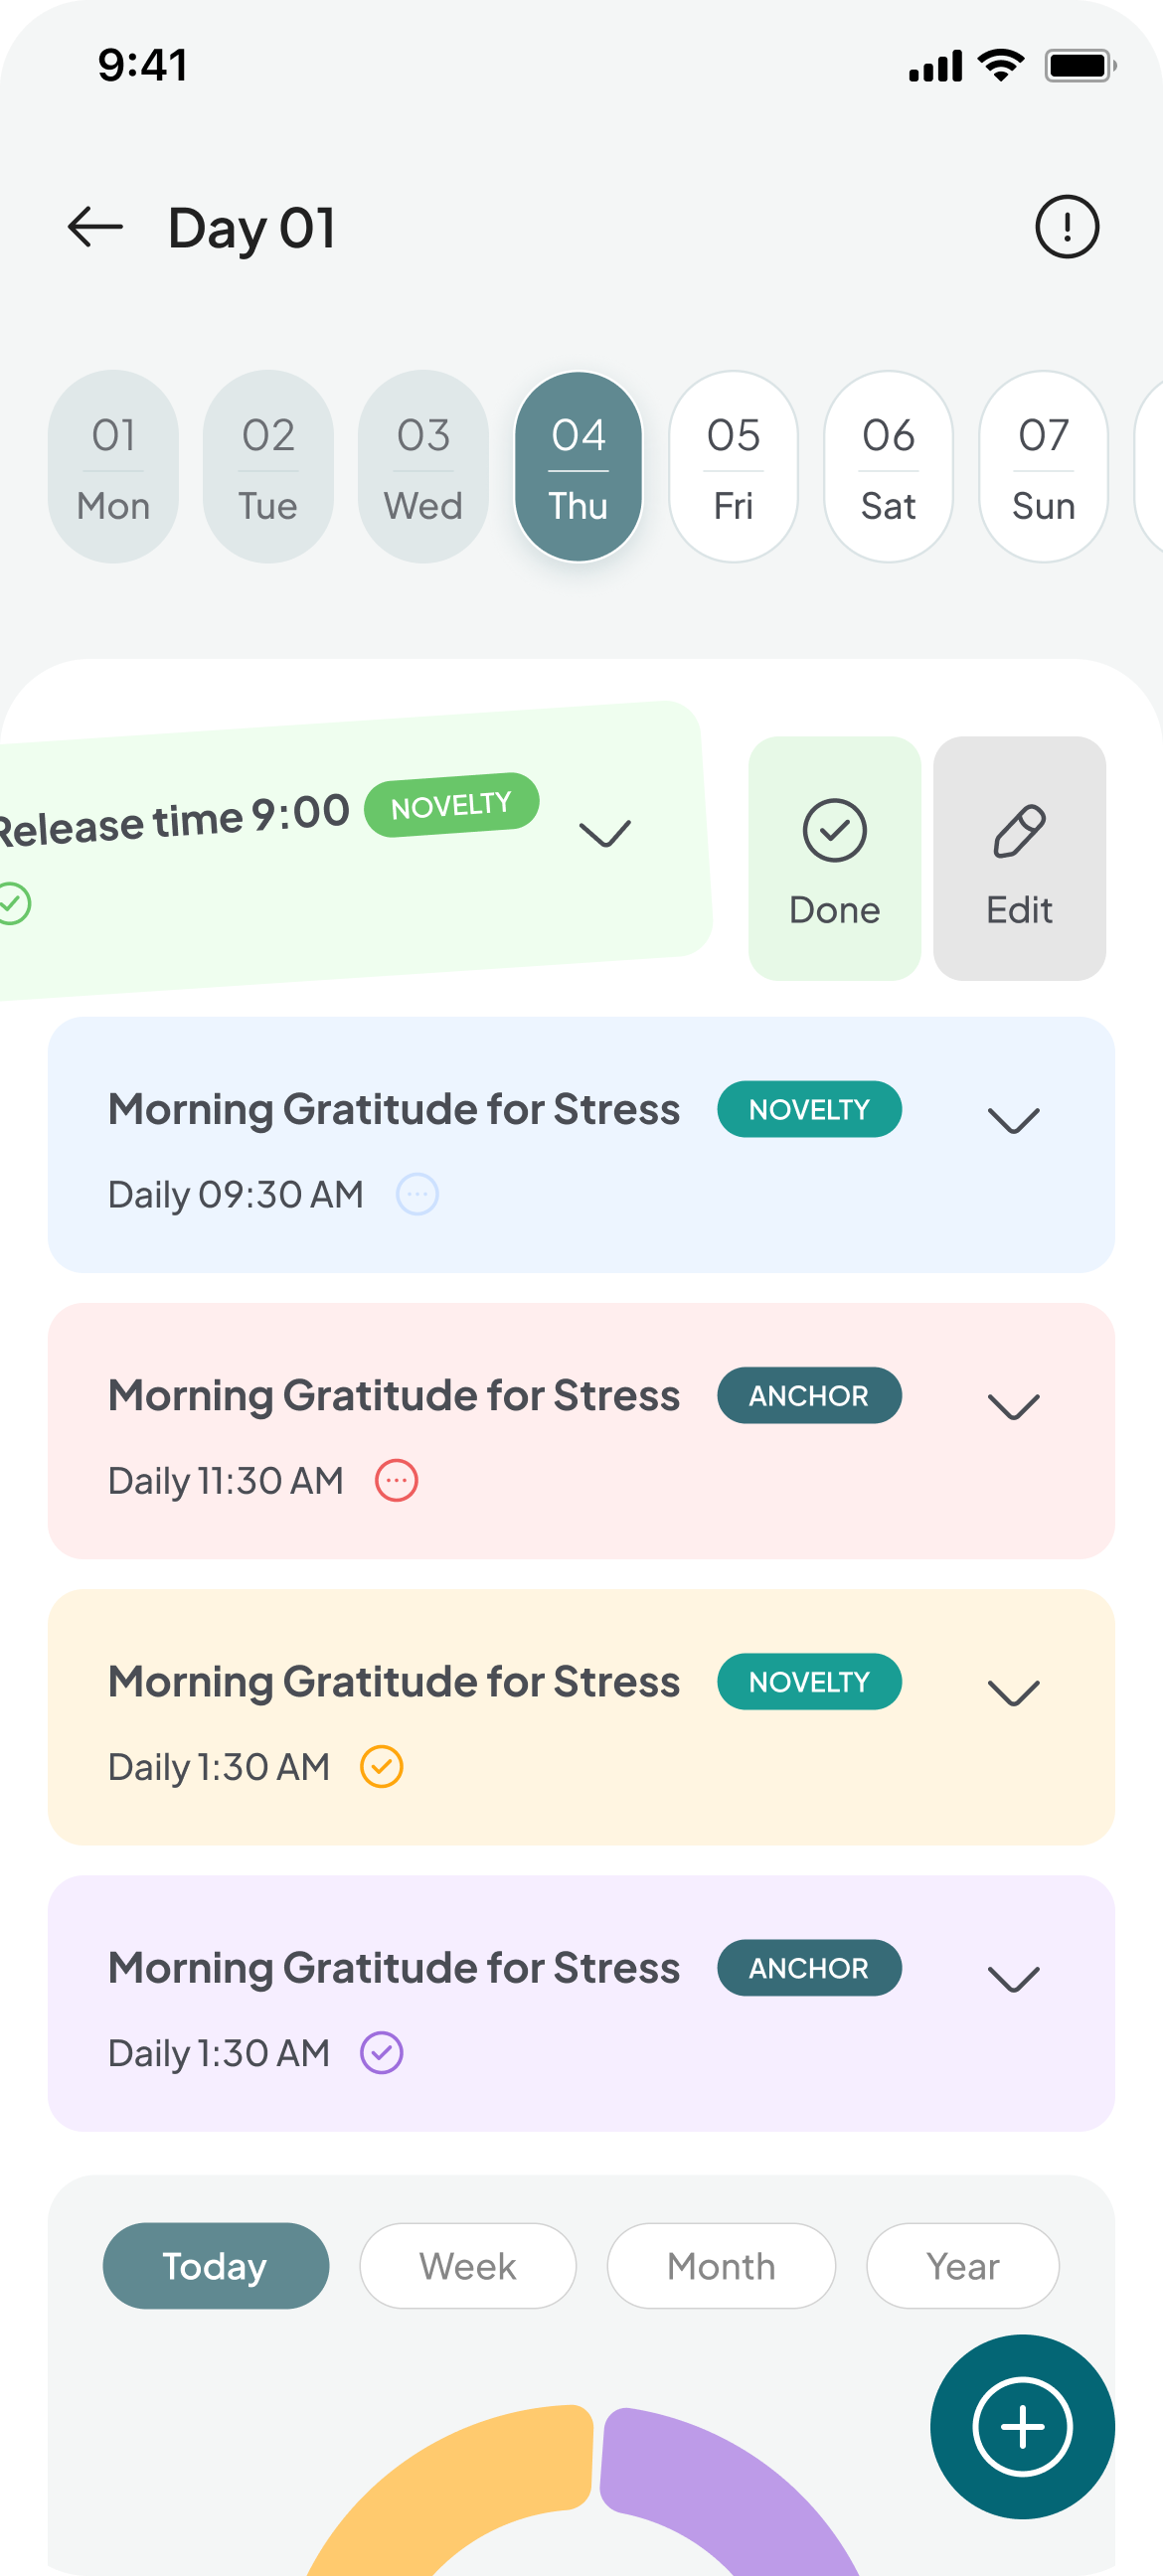Mark the green check on Release time entry
1163x2576 pixels.
tap(13, 904)
